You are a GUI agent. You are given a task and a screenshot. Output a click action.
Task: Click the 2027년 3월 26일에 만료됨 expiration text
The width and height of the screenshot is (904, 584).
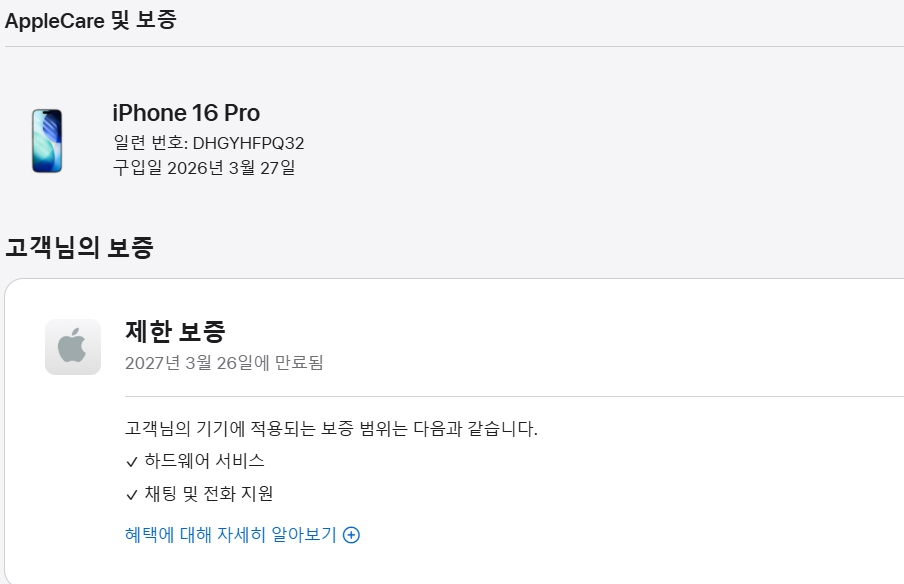(224, 362)
